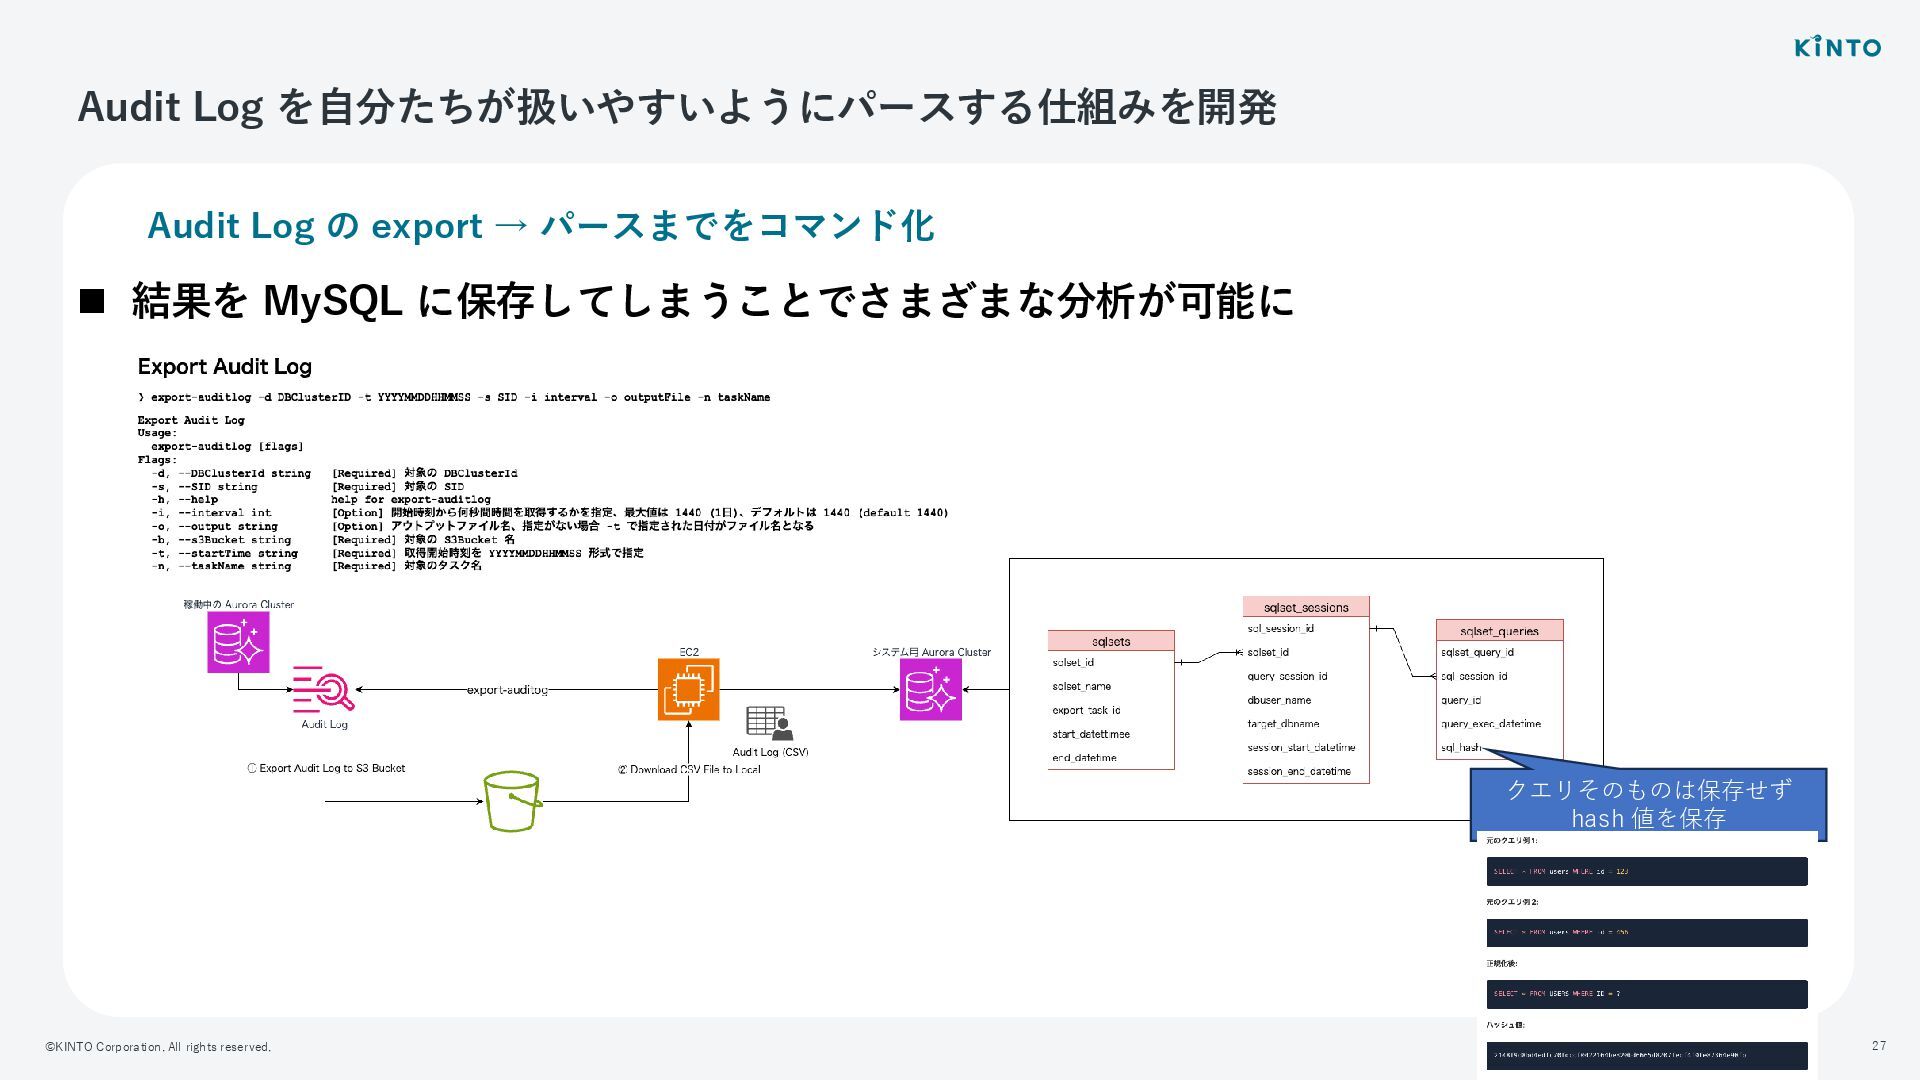Click the "sqlset_name" field
1920x1080 pixels.
tap(1081, 686)
